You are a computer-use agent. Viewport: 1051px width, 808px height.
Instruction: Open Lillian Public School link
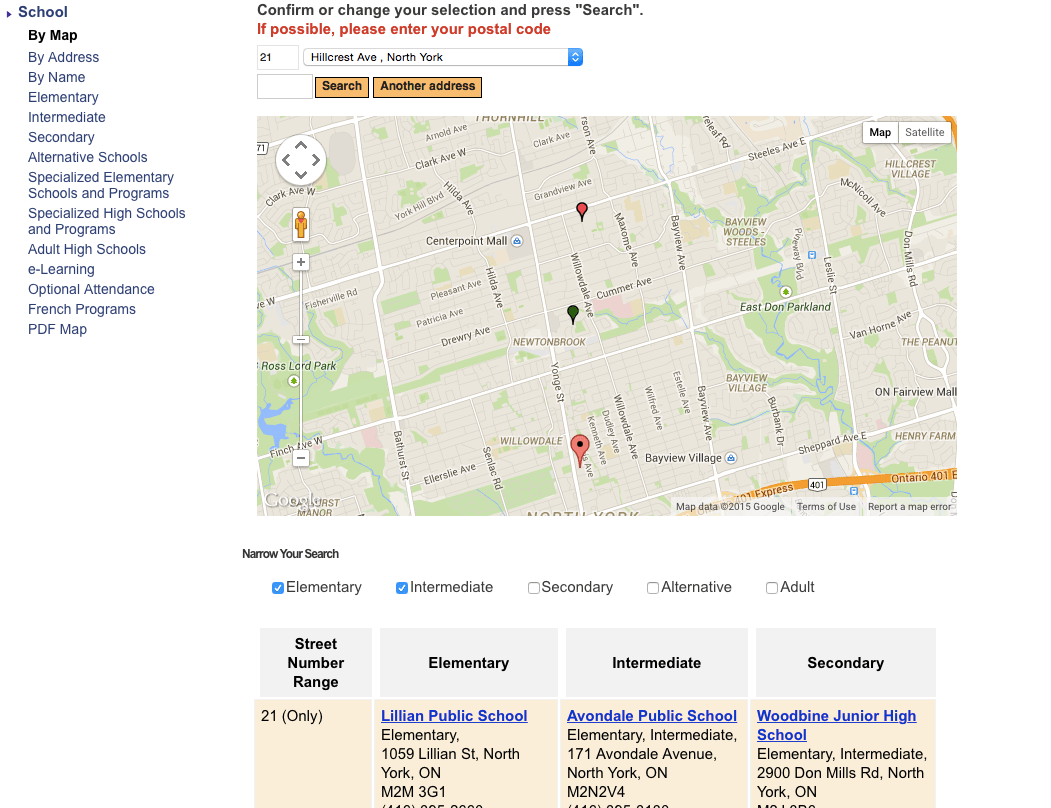pos(454,716)
